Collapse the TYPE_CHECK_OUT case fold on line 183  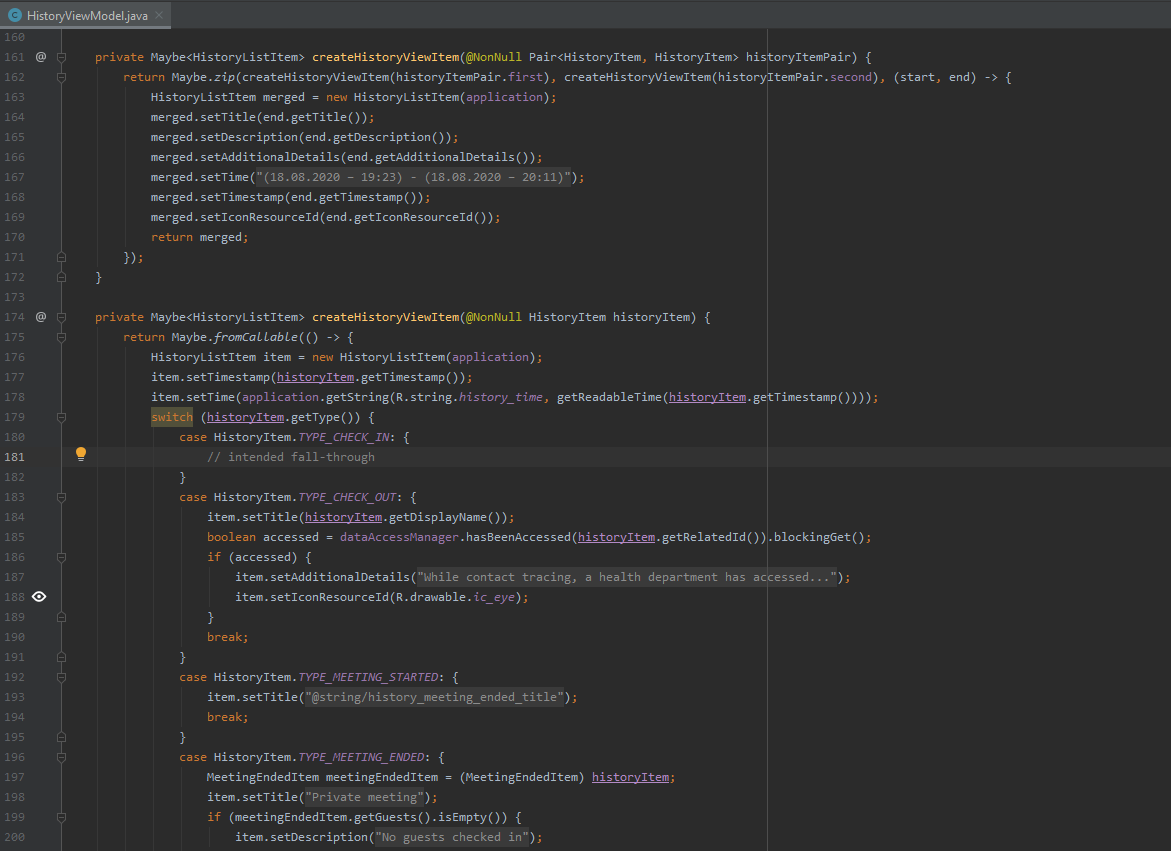[x=61, y=497]
